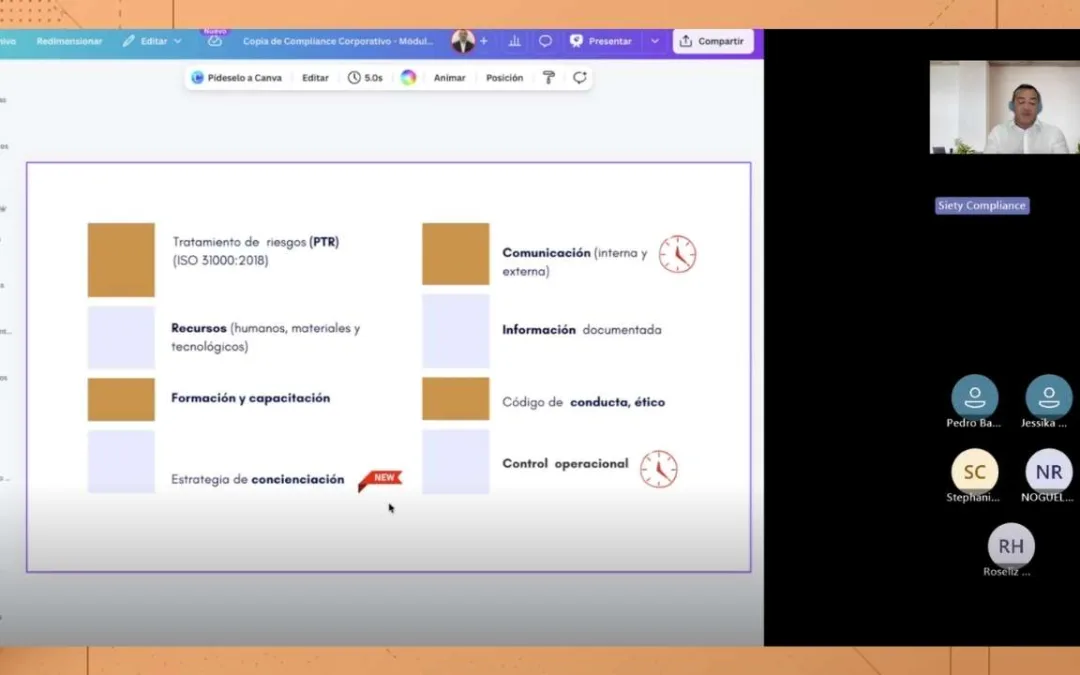
Task: Select participant RH Roseliz
Action: click(1011, 546)
